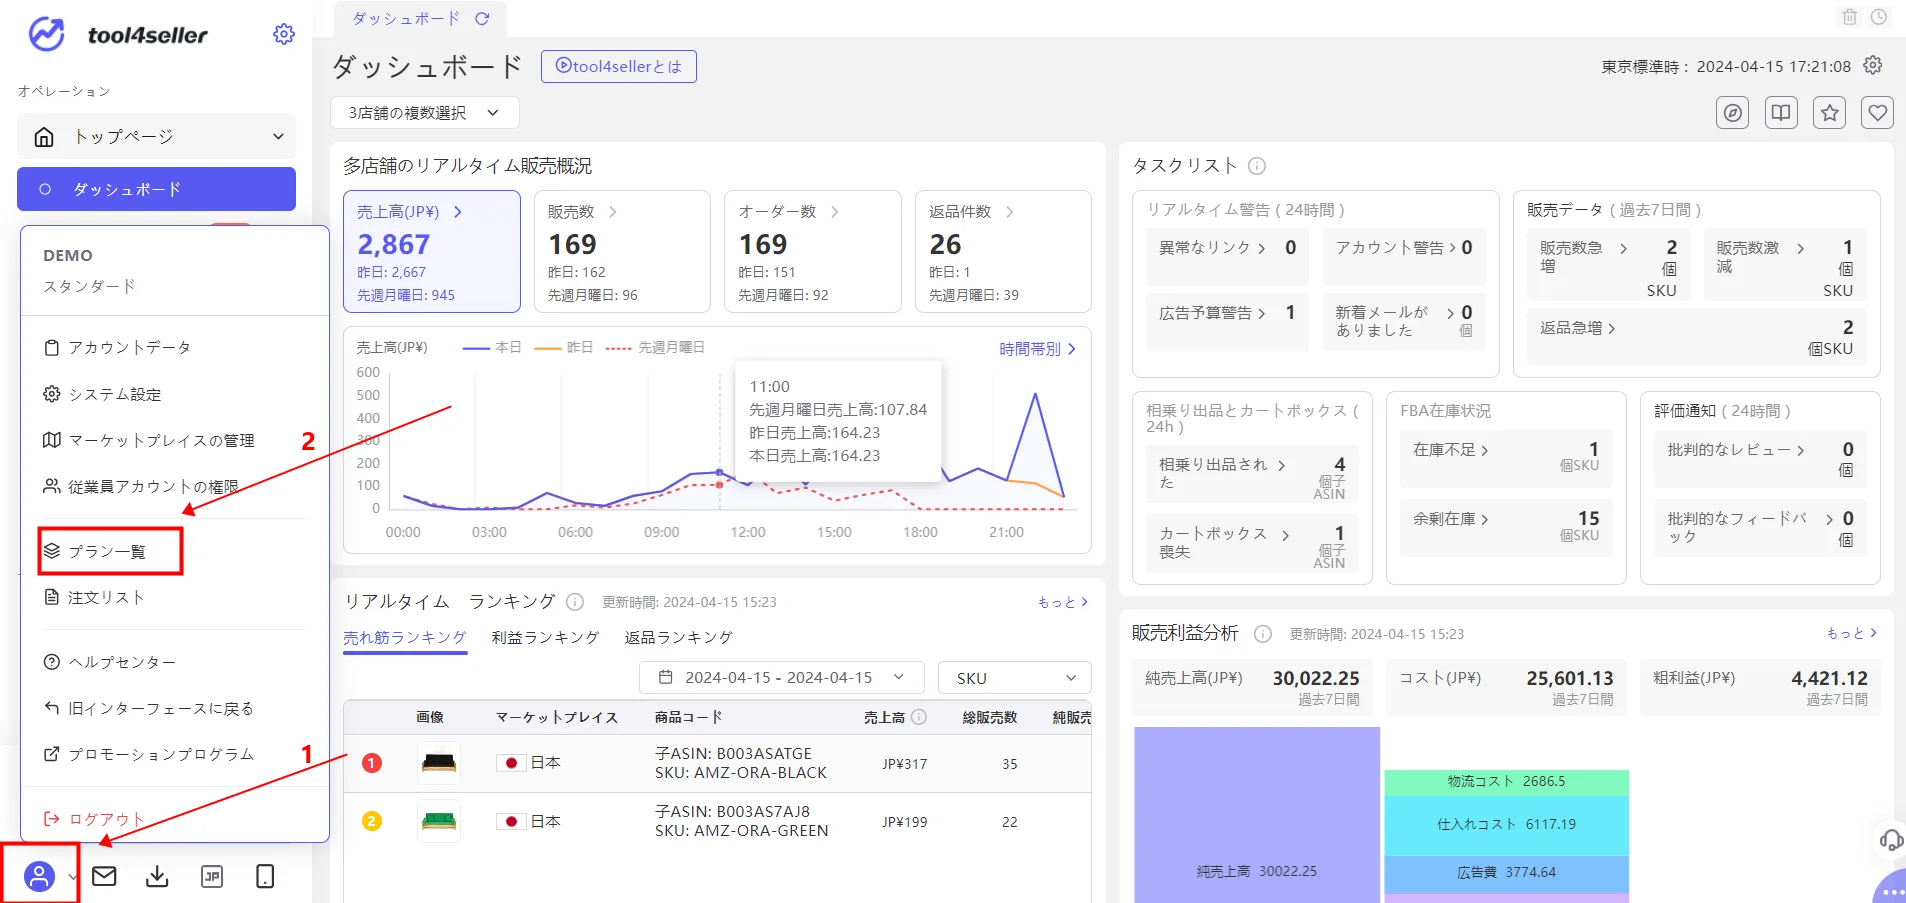Expand arrow next to user avatar
Image resolution: width=1906 pixels, height=903 pixels.
pos(72,877)
